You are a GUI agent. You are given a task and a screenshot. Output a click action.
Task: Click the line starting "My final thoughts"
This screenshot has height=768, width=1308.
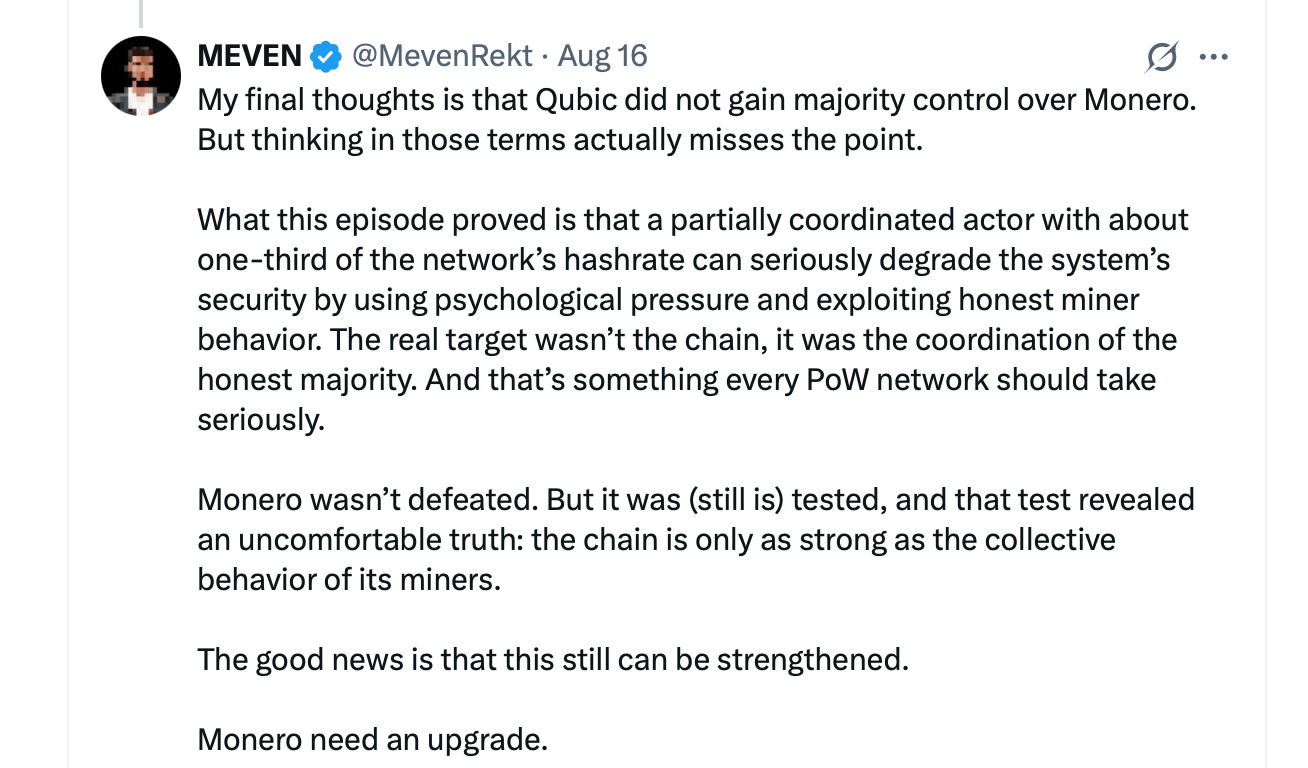[x=696, y=100]
